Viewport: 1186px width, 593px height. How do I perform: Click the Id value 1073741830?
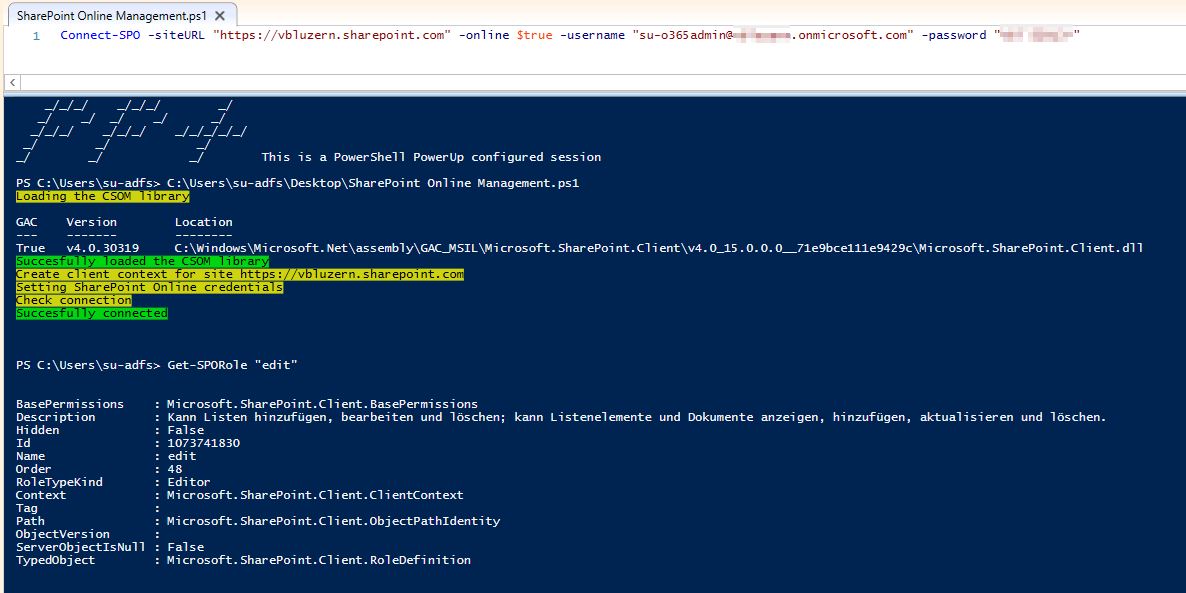[x=203, y=443]
